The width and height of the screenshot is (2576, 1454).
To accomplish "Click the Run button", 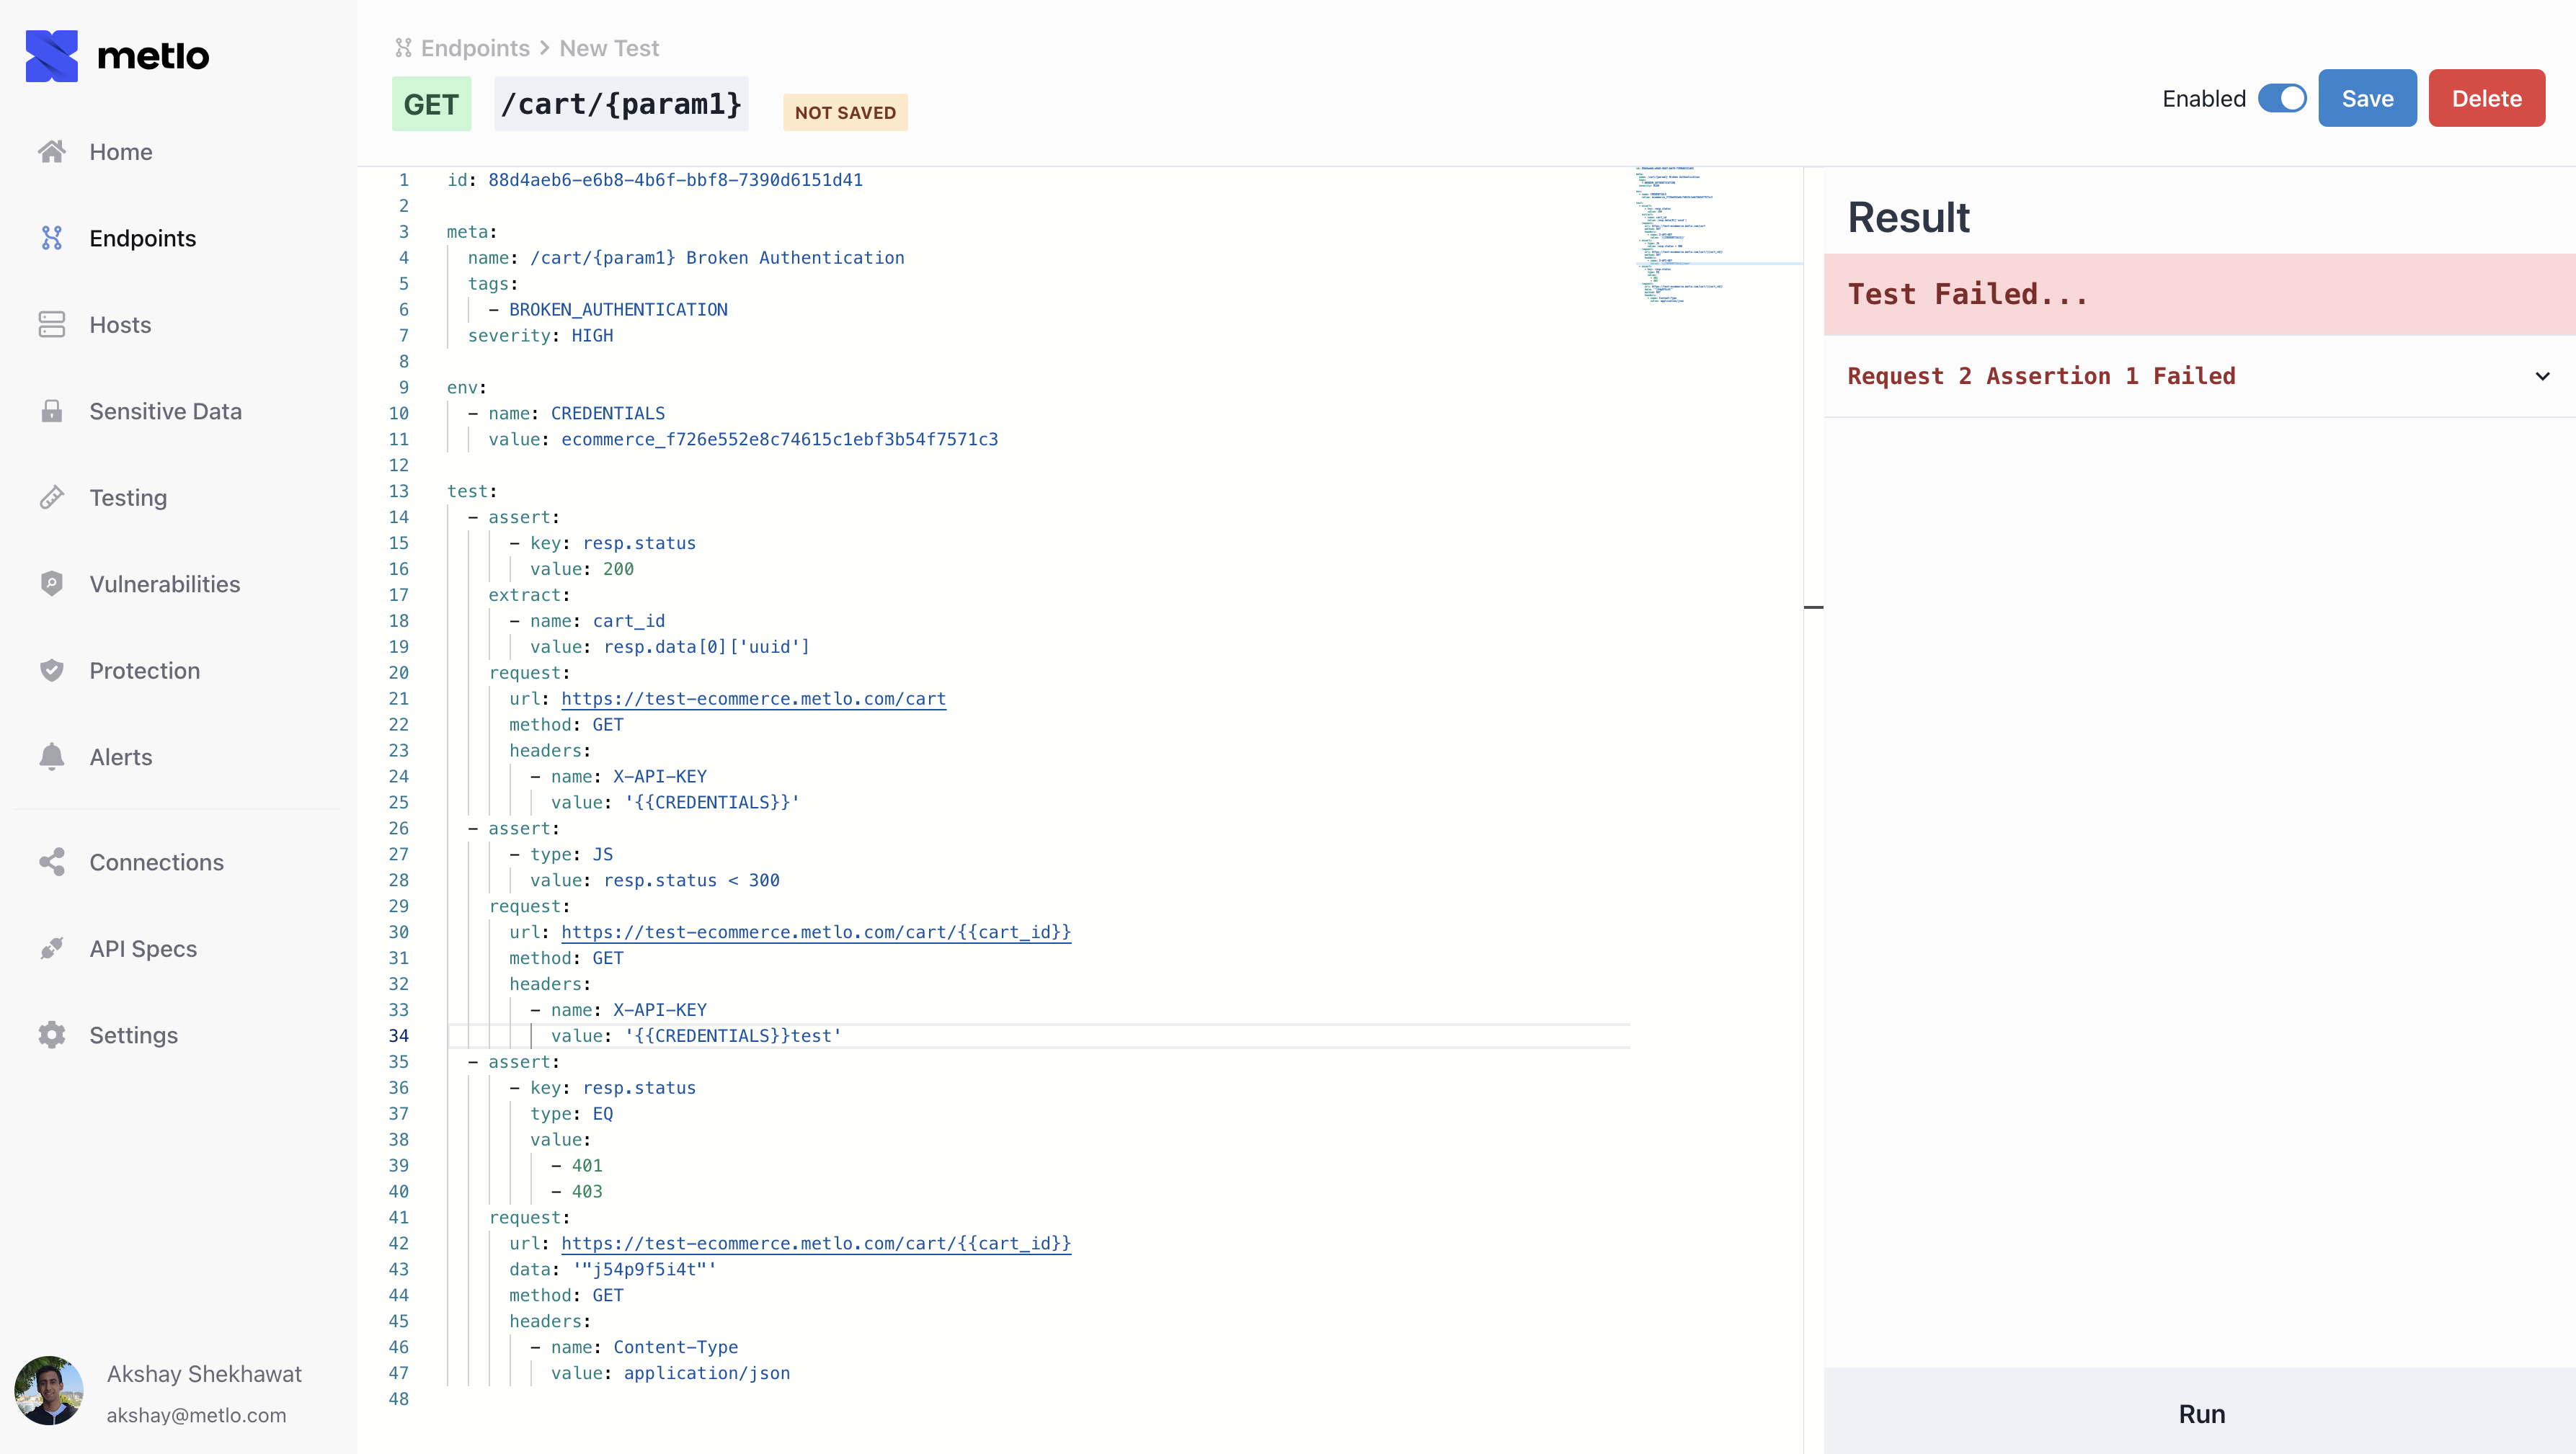I will 2201,1414.
